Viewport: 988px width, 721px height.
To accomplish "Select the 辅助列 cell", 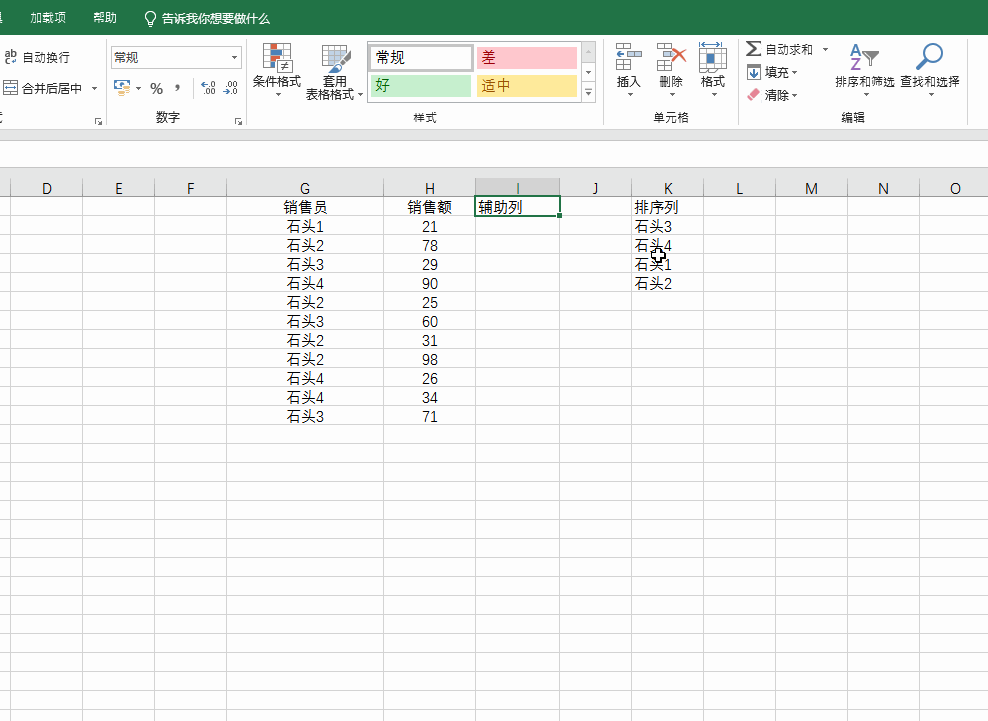I will click(517, 207).
